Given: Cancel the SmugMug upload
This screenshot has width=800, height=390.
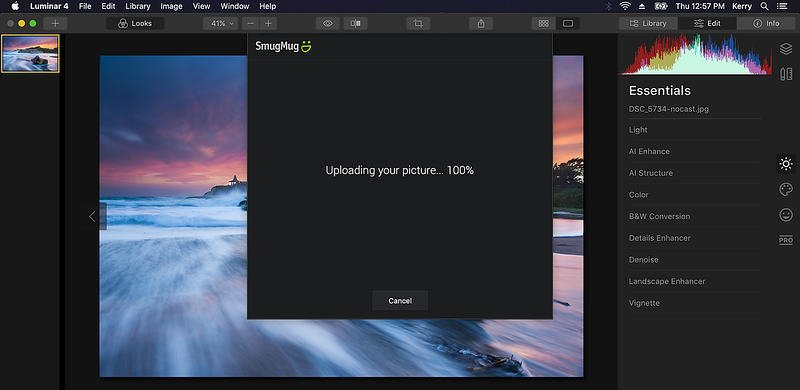Looking at the screenshot, I should point(400,301).
